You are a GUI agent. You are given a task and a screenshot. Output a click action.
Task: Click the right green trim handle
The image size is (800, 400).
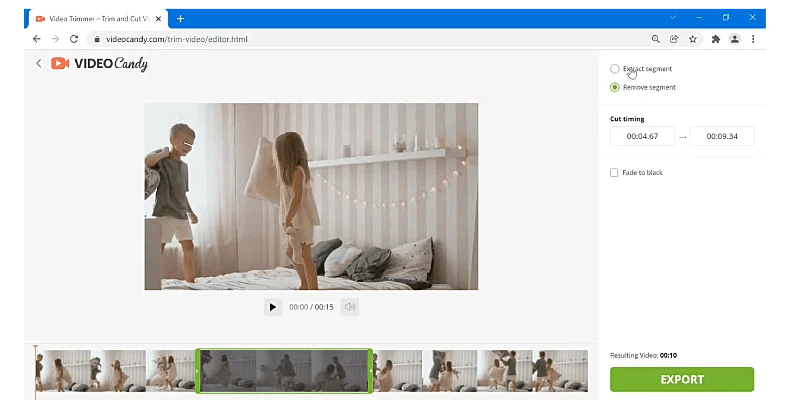[x=370, y=371]
